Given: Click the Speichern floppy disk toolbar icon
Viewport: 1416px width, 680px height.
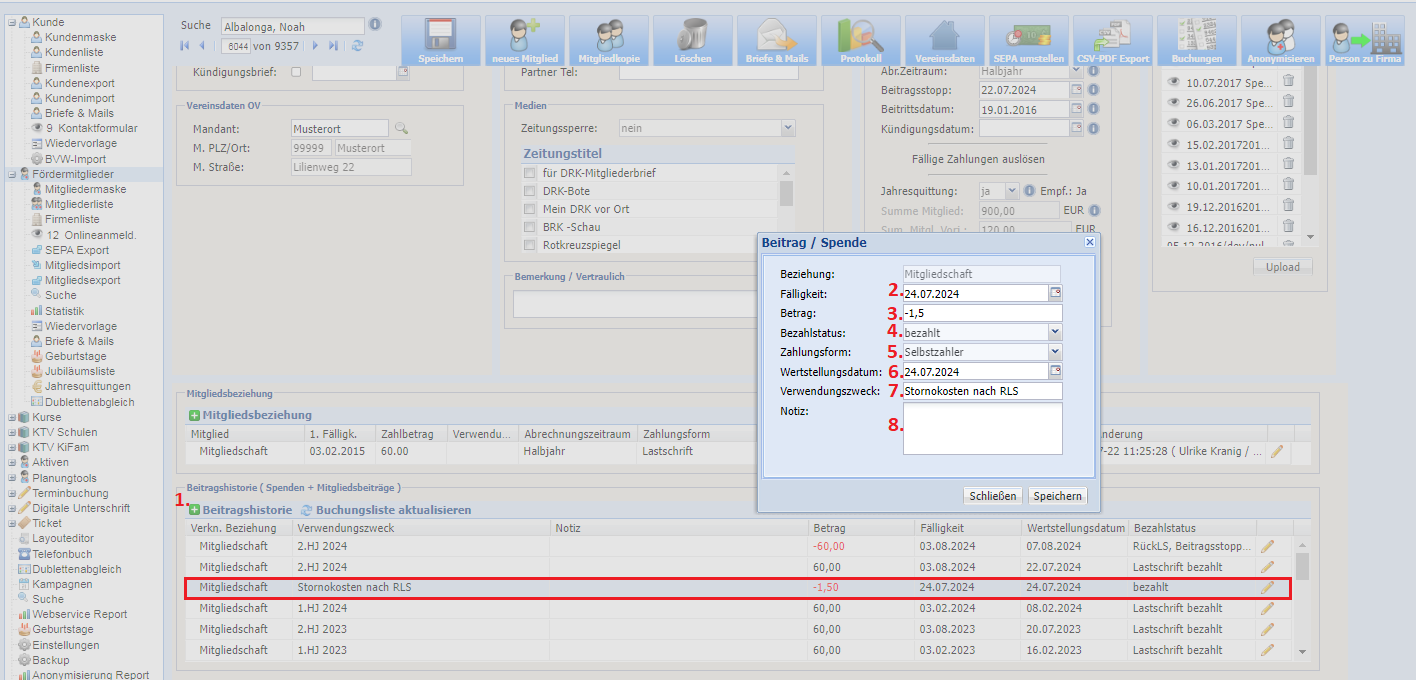Looking at the screenshot, I should (x=440, y=41).
